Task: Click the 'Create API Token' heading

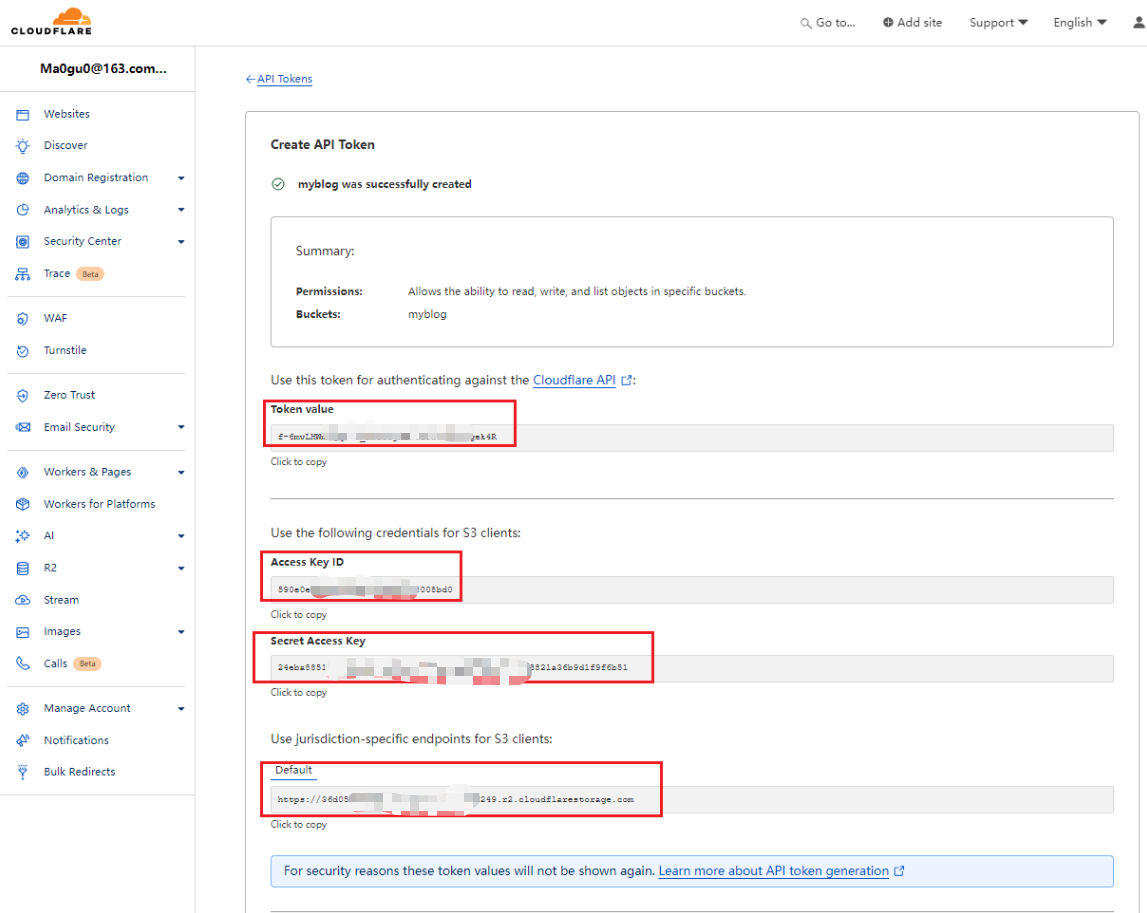Action: (323, 145)
